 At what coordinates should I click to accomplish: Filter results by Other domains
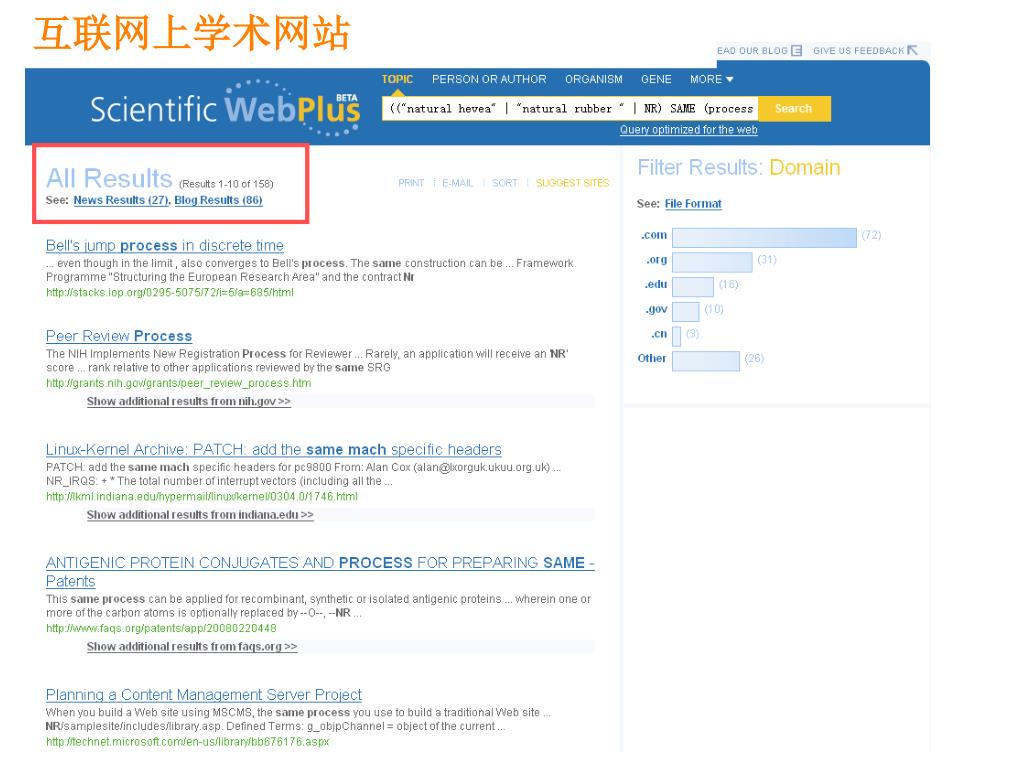[652, 359]
